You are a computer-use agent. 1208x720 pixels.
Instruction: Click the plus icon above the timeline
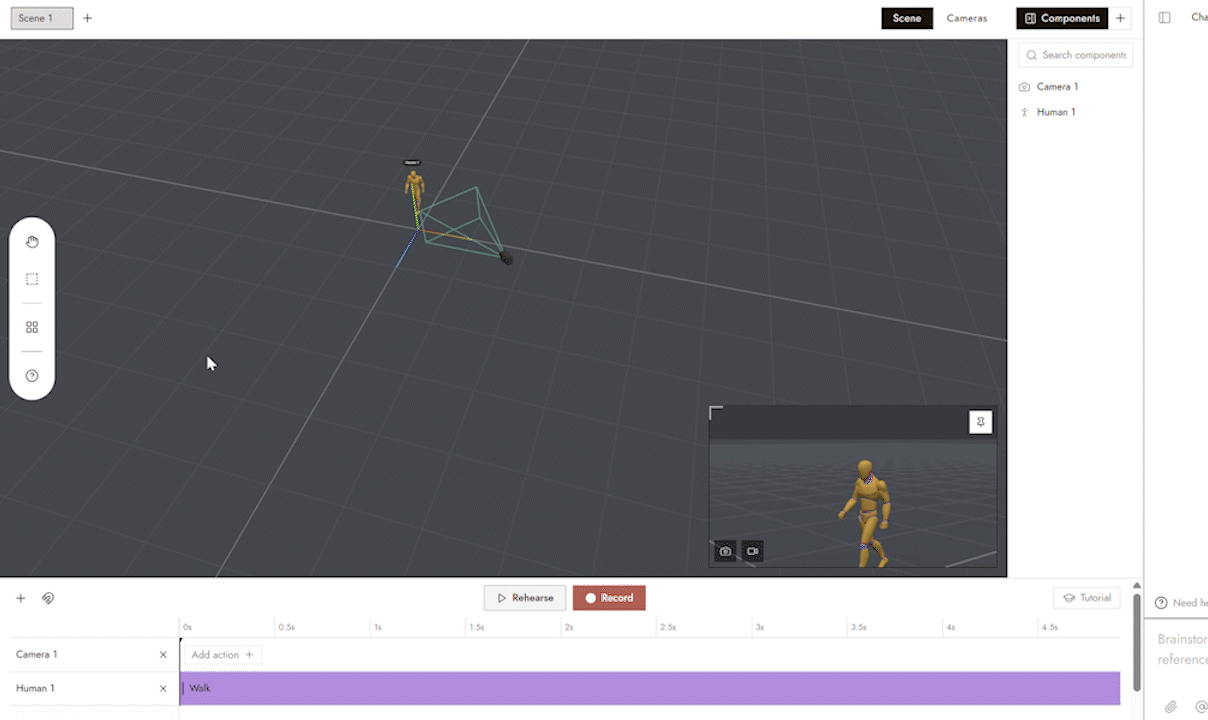(x=20, y=598)
